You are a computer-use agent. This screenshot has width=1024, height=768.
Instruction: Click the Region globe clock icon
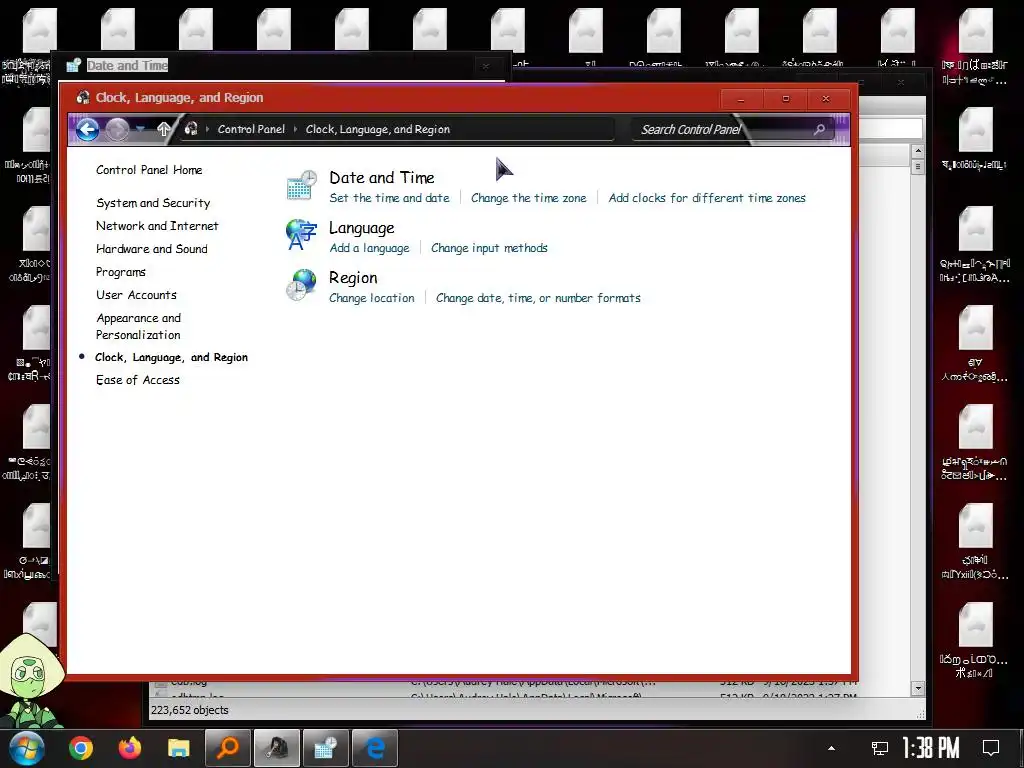tap(301, 285)
